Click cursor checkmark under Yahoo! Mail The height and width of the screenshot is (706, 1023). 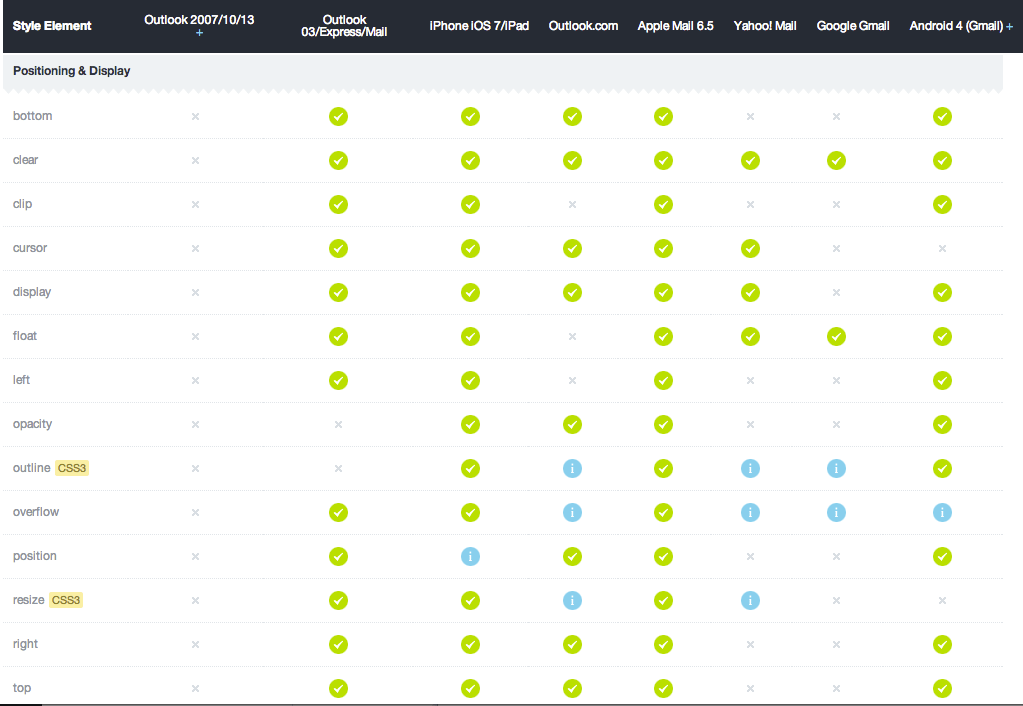pos(750,249)
